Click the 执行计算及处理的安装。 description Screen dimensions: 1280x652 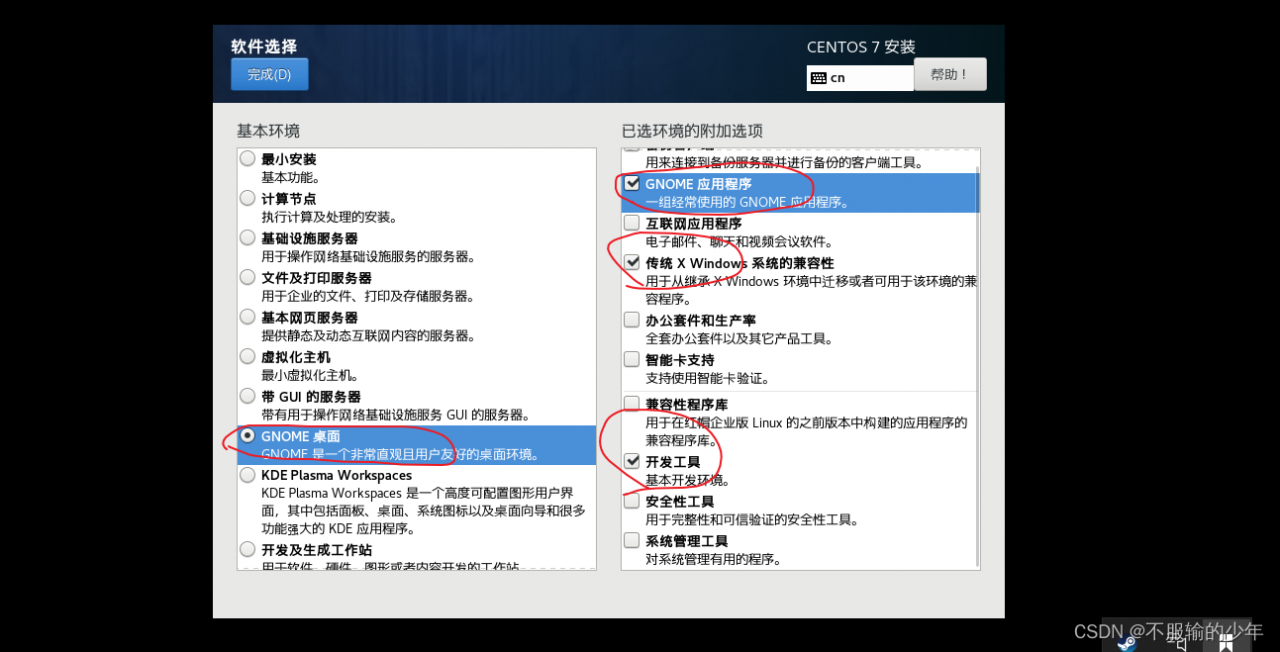[x=329, y=217]
